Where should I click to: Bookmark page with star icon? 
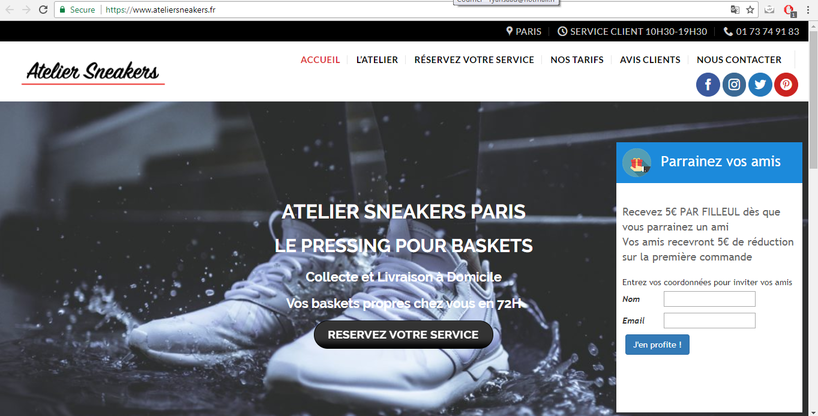(x=750, y=9)
